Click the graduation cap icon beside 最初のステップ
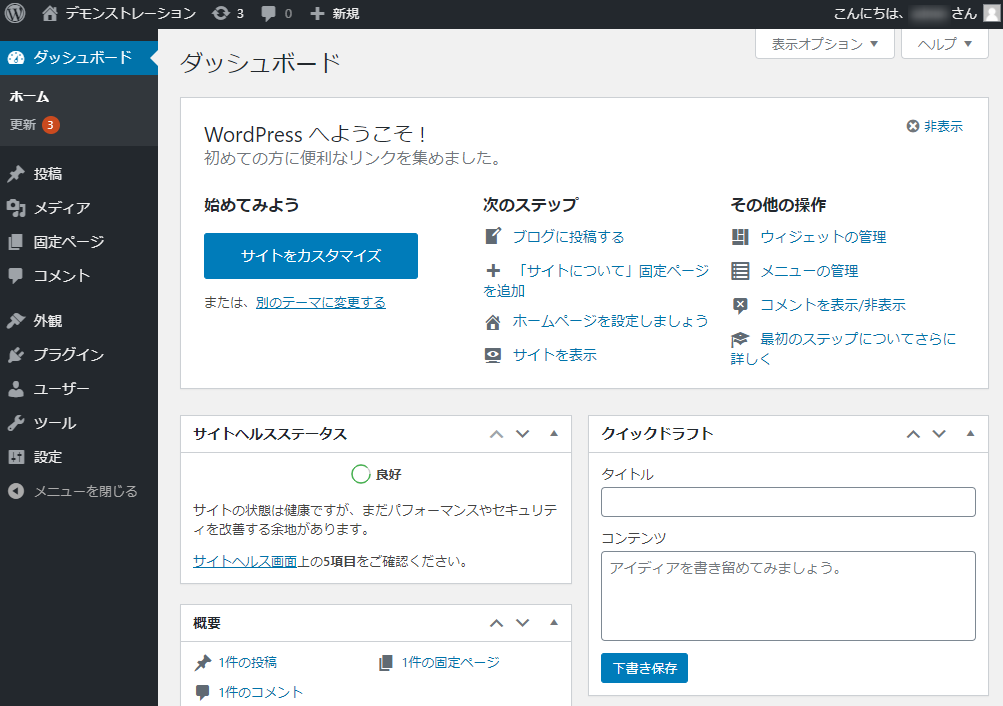Image resolution: width=1003 pixels, height=706 pixels. coord(740,339)
